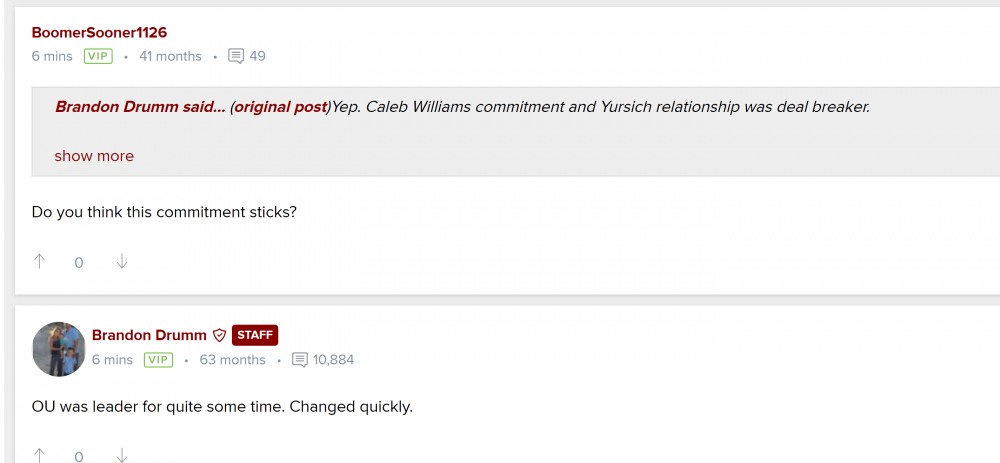Follow the original post link in quote
This screenshot has height=463, width=1000.
[x=281, y=107]
